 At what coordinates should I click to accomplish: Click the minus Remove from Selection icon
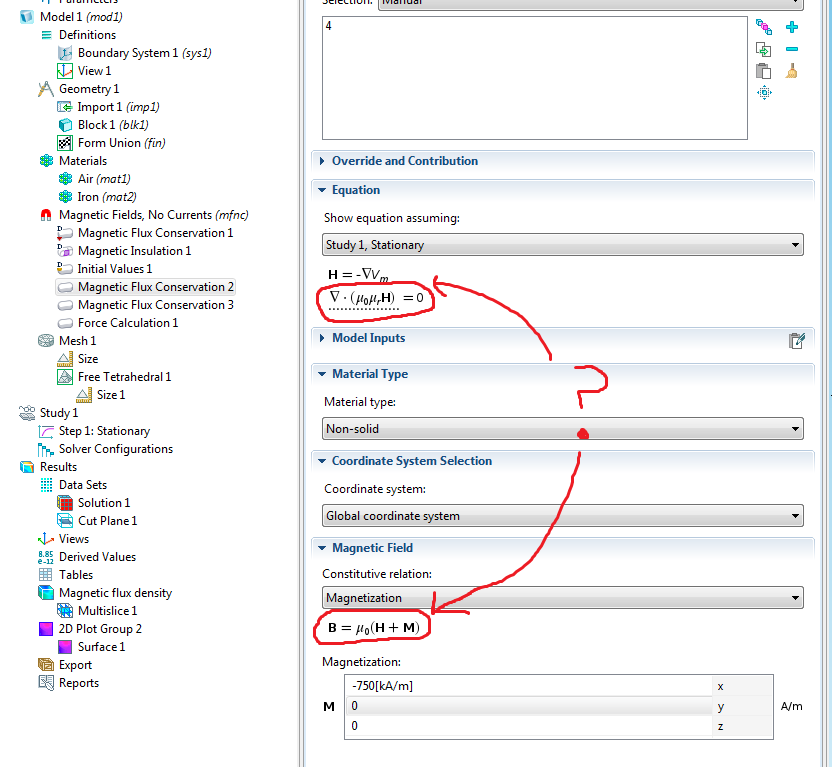coord(792,49)
